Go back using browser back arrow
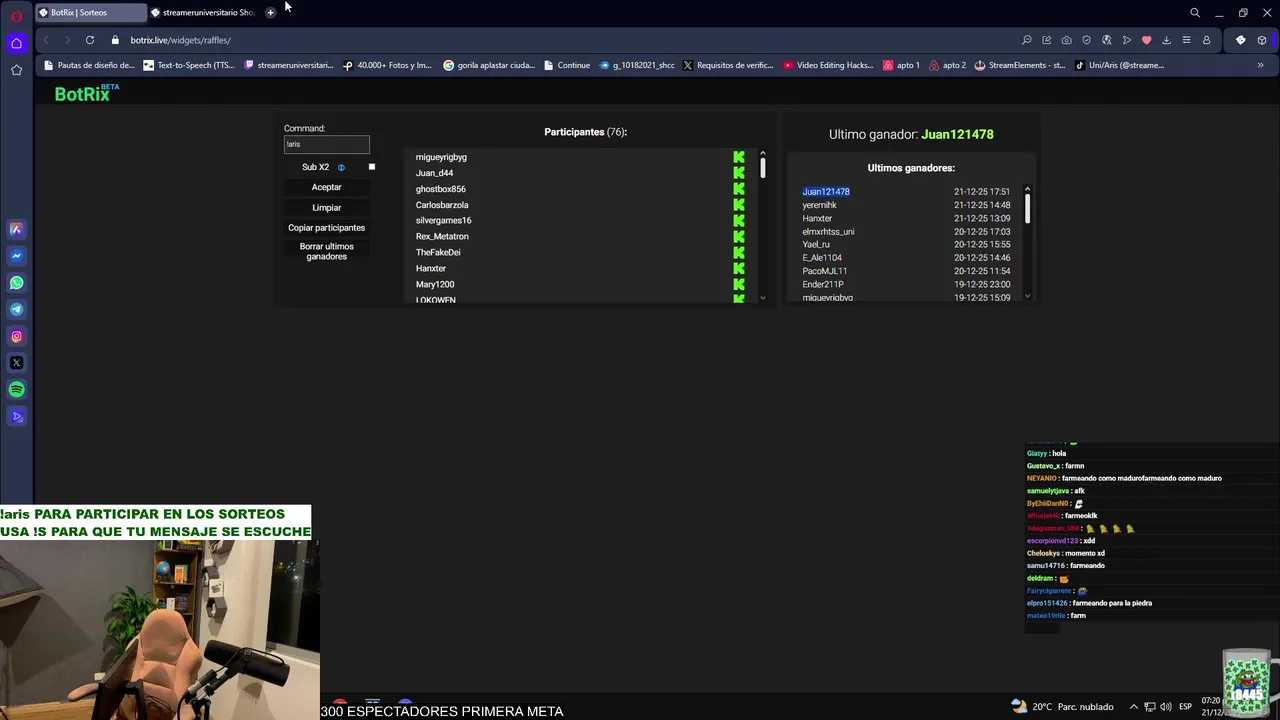The image size is (1280, 720). tap(46, 40)
